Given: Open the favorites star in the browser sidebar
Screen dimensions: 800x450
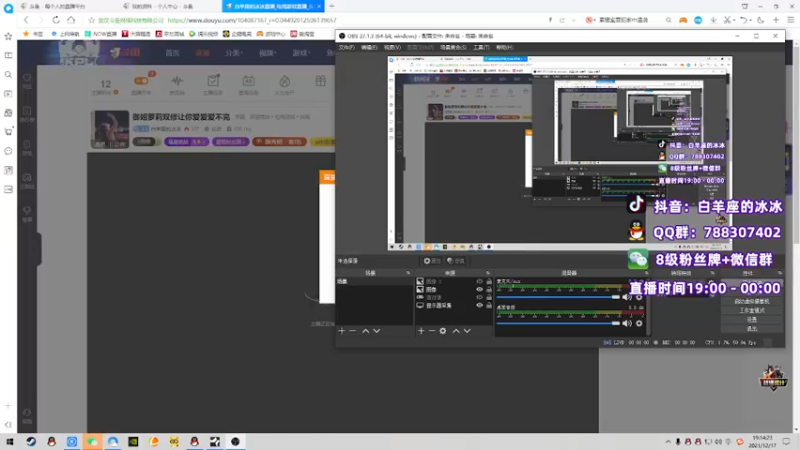Looking at the screenshot, I should coord(8,36).
